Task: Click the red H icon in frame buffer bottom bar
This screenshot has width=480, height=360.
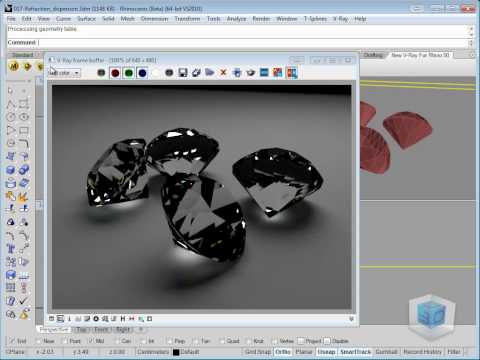Action: pos(132,319)
